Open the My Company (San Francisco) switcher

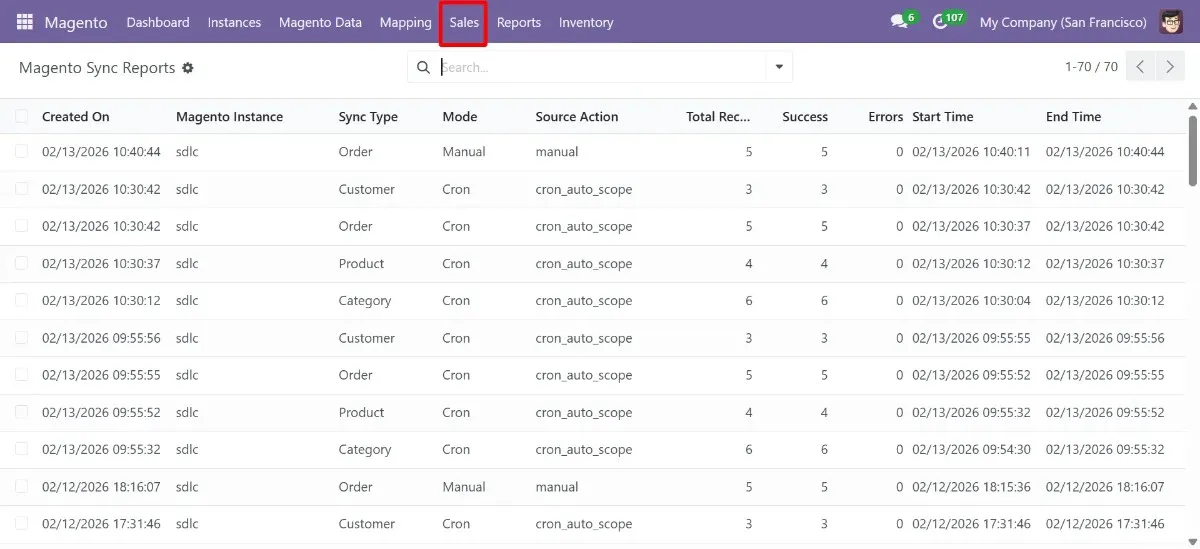click(1063, 22)
